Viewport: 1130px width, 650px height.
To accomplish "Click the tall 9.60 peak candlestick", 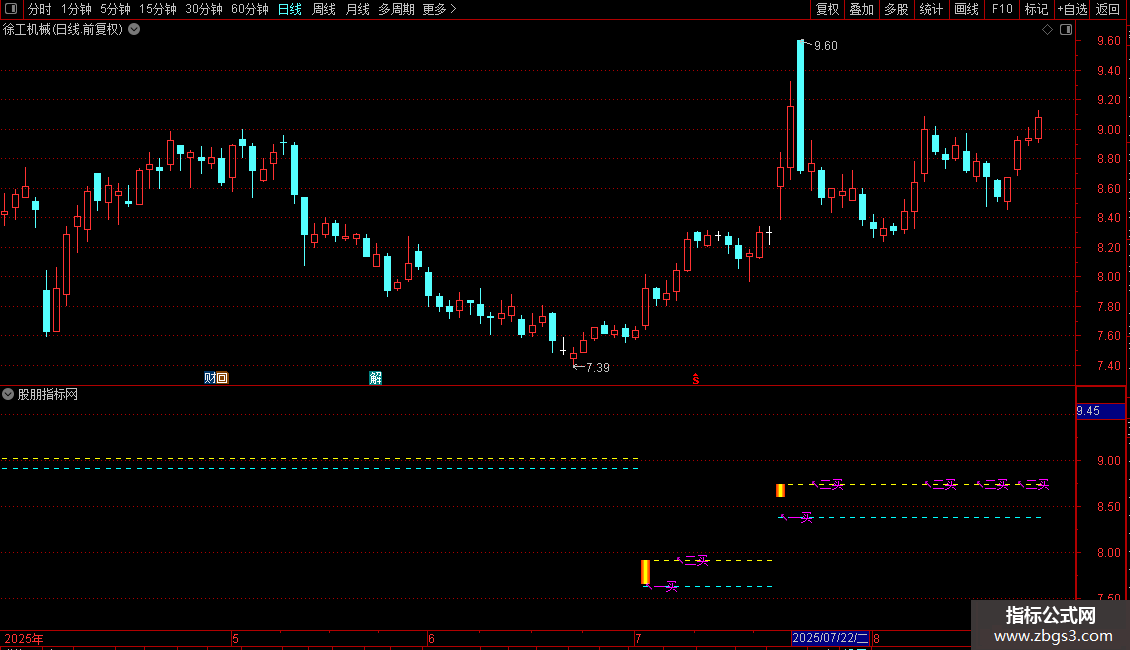I will pos(801,106).
